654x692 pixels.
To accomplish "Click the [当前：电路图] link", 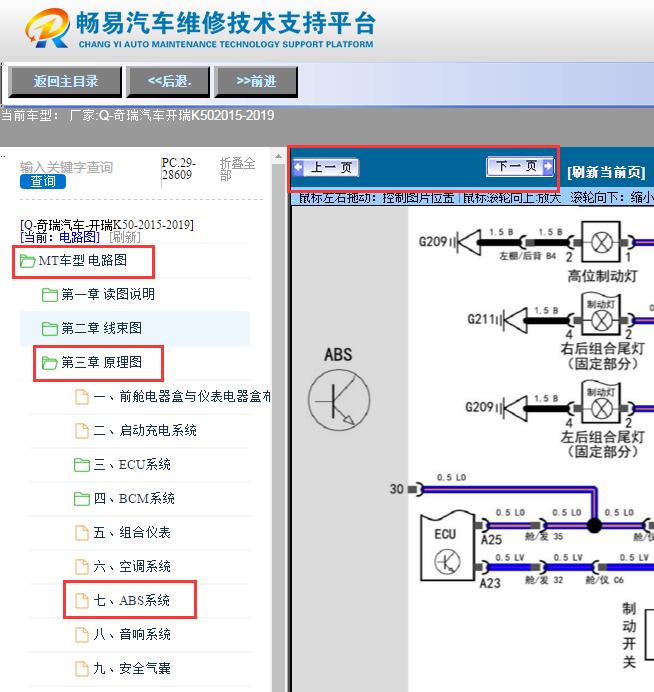I will point(60,237).
